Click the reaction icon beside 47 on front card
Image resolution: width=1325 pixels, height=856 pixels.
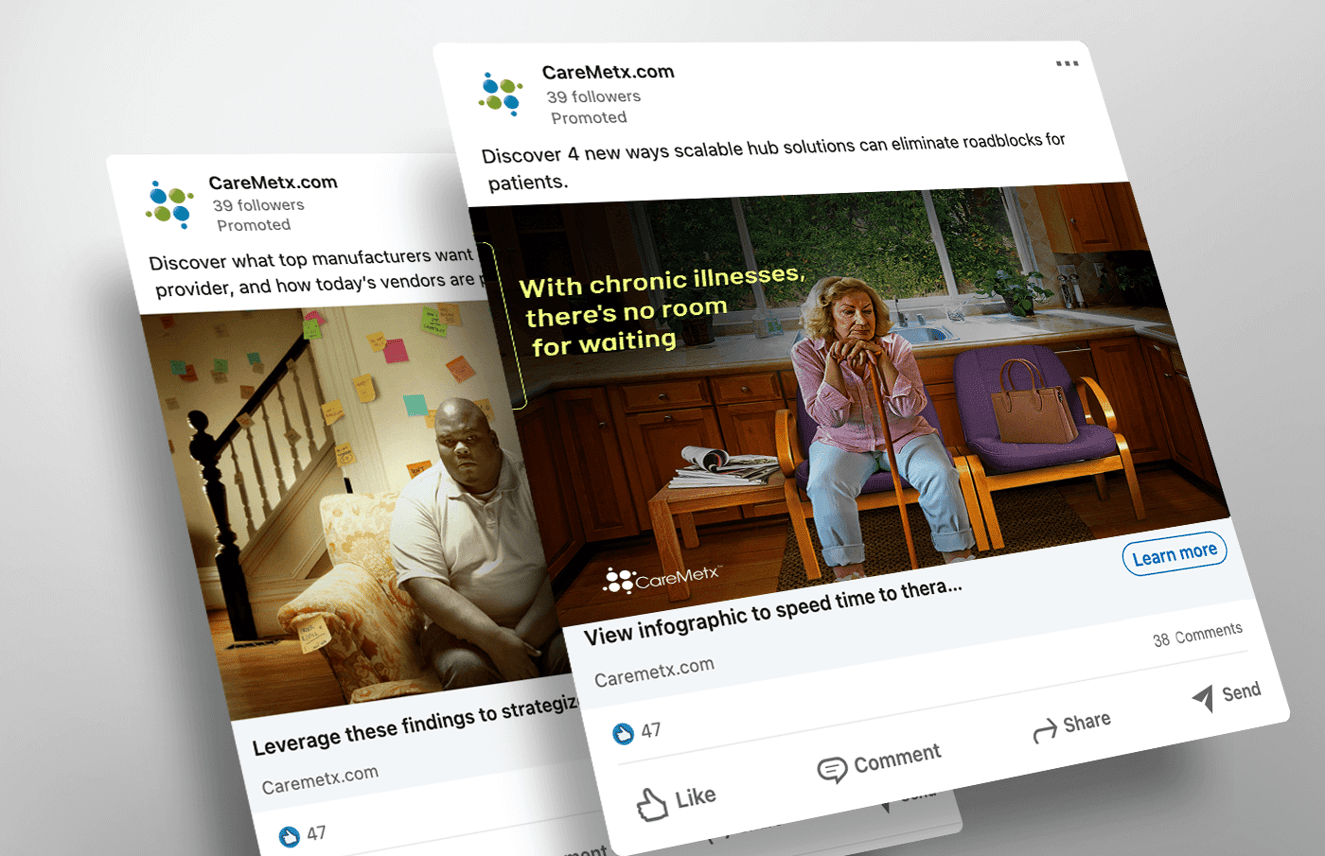pos(623,734)
